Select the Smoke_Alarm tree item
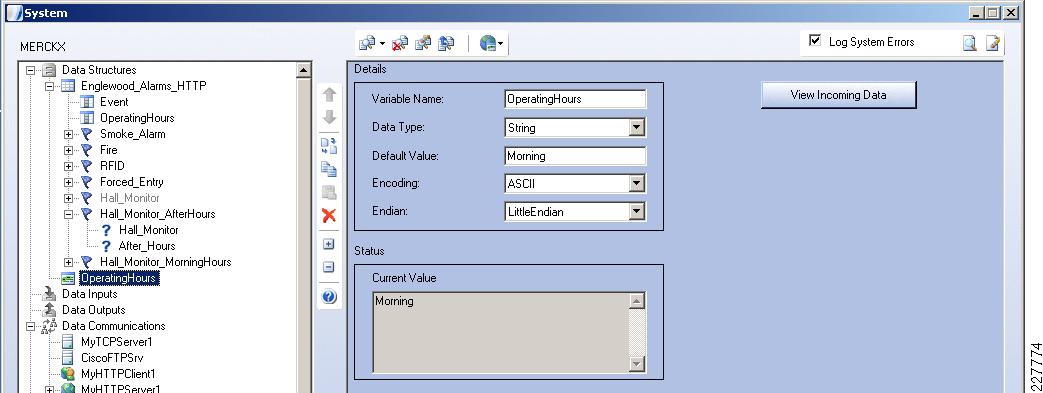 (132, 134)
